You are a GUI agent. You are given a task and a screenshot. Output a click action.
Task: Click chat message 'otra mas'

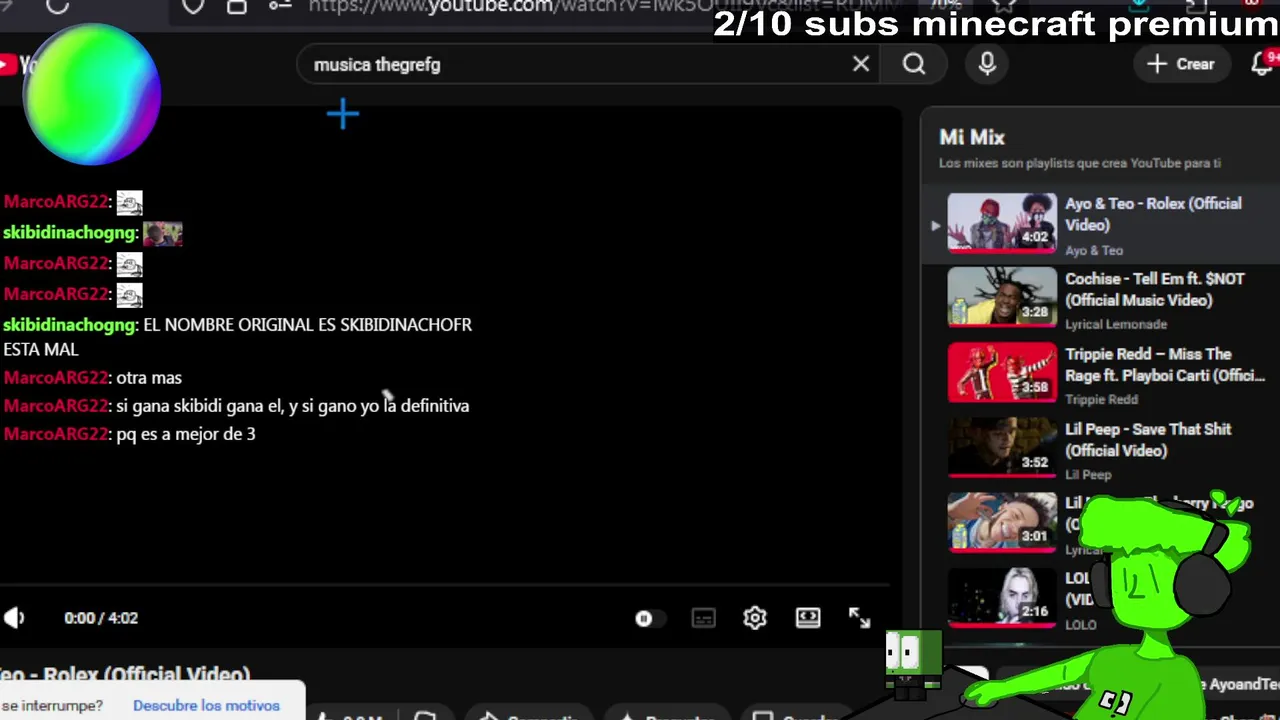[149, 378]
